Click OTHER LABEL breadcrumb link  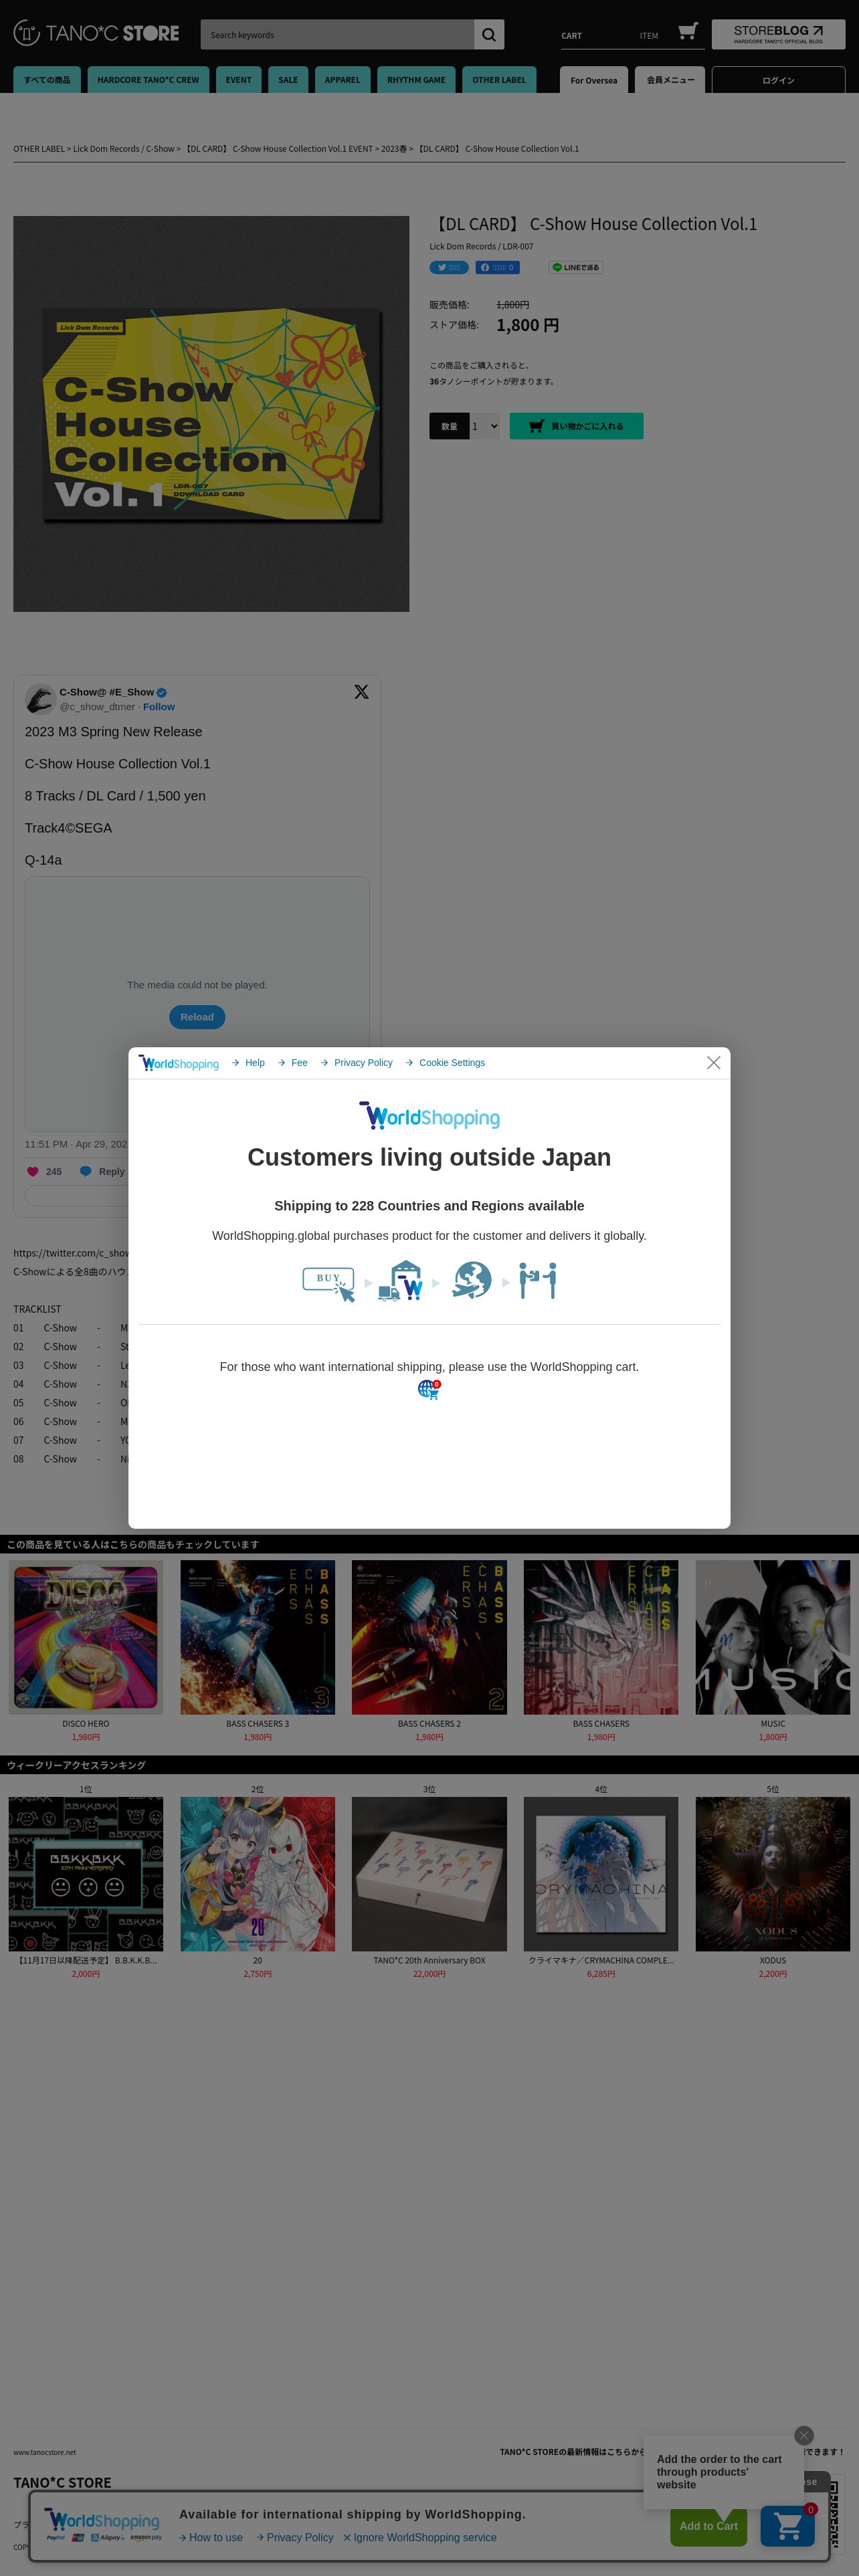[39, 149]
